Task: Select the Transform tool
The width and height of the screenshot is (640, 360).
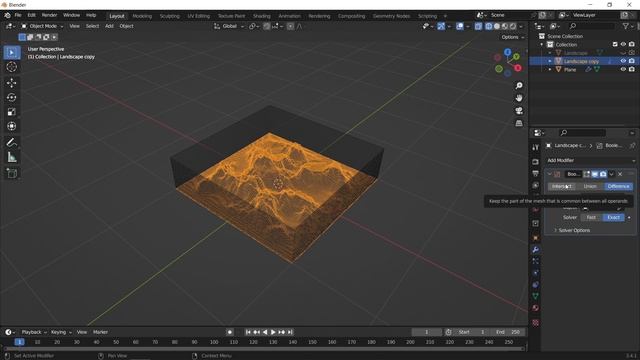Action: tap(11, 126)
